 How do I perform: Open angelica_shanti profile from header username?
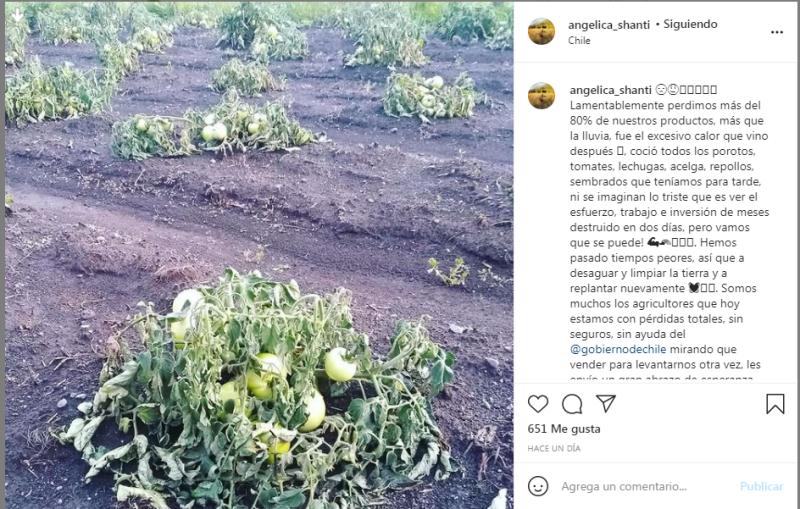609,24
